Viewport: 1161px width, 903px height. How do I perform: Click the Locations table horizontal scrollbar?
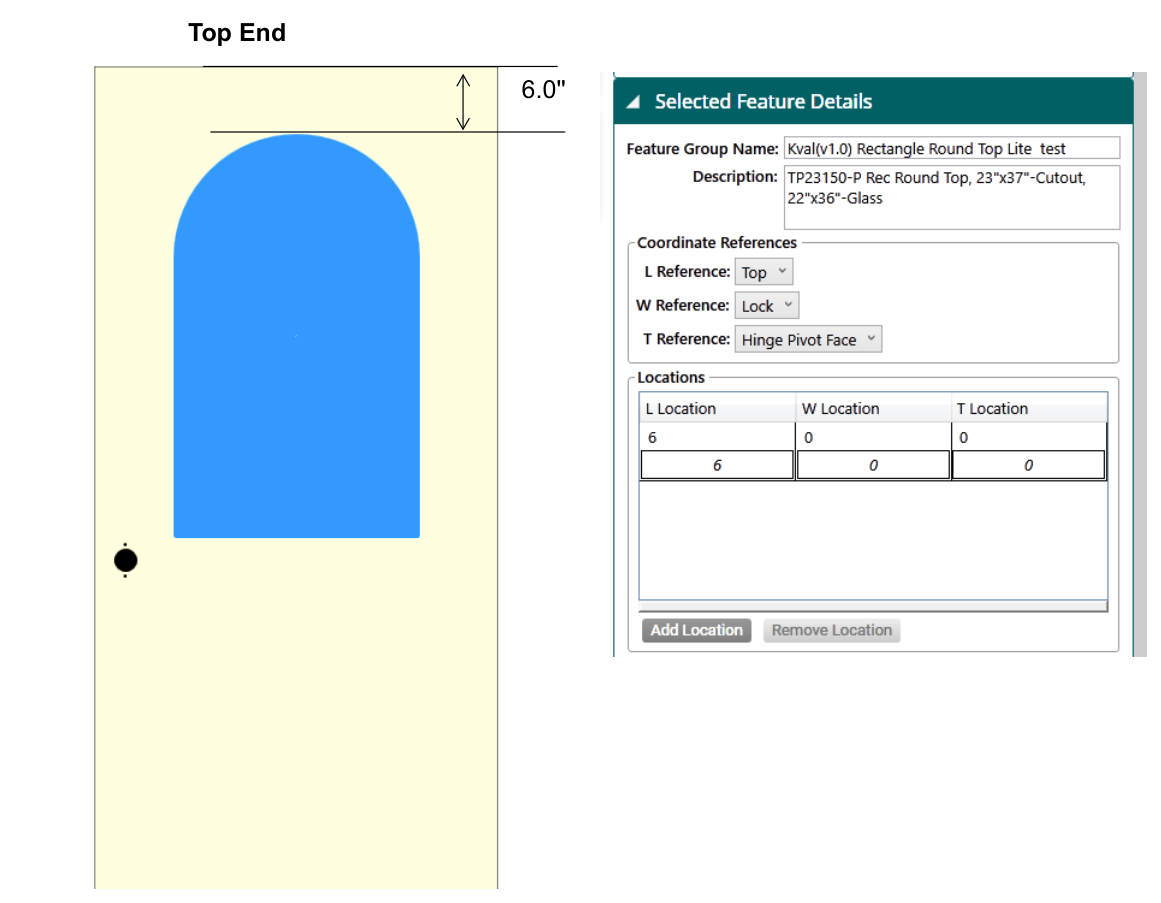873,606
